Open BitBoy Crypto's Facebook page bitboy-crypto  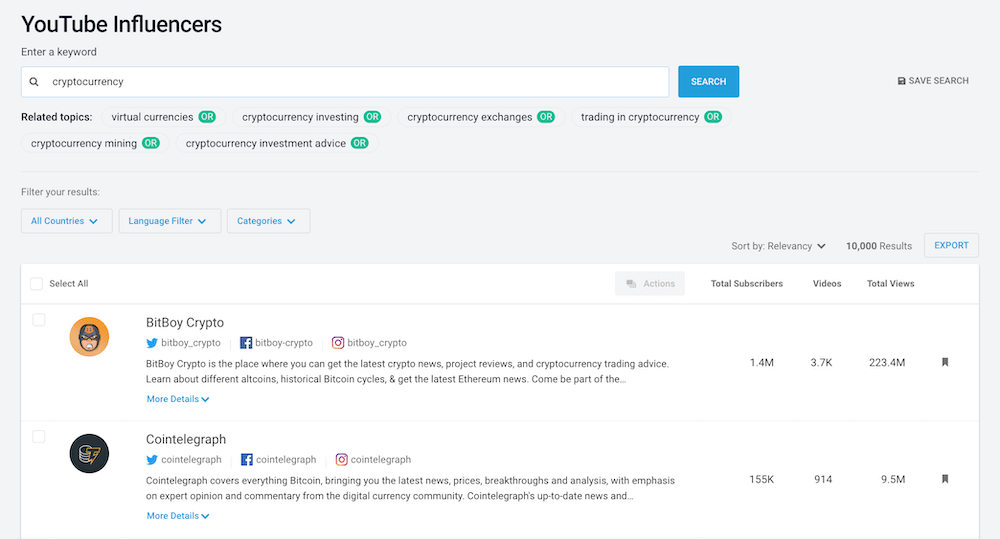[x=276, y=343]
